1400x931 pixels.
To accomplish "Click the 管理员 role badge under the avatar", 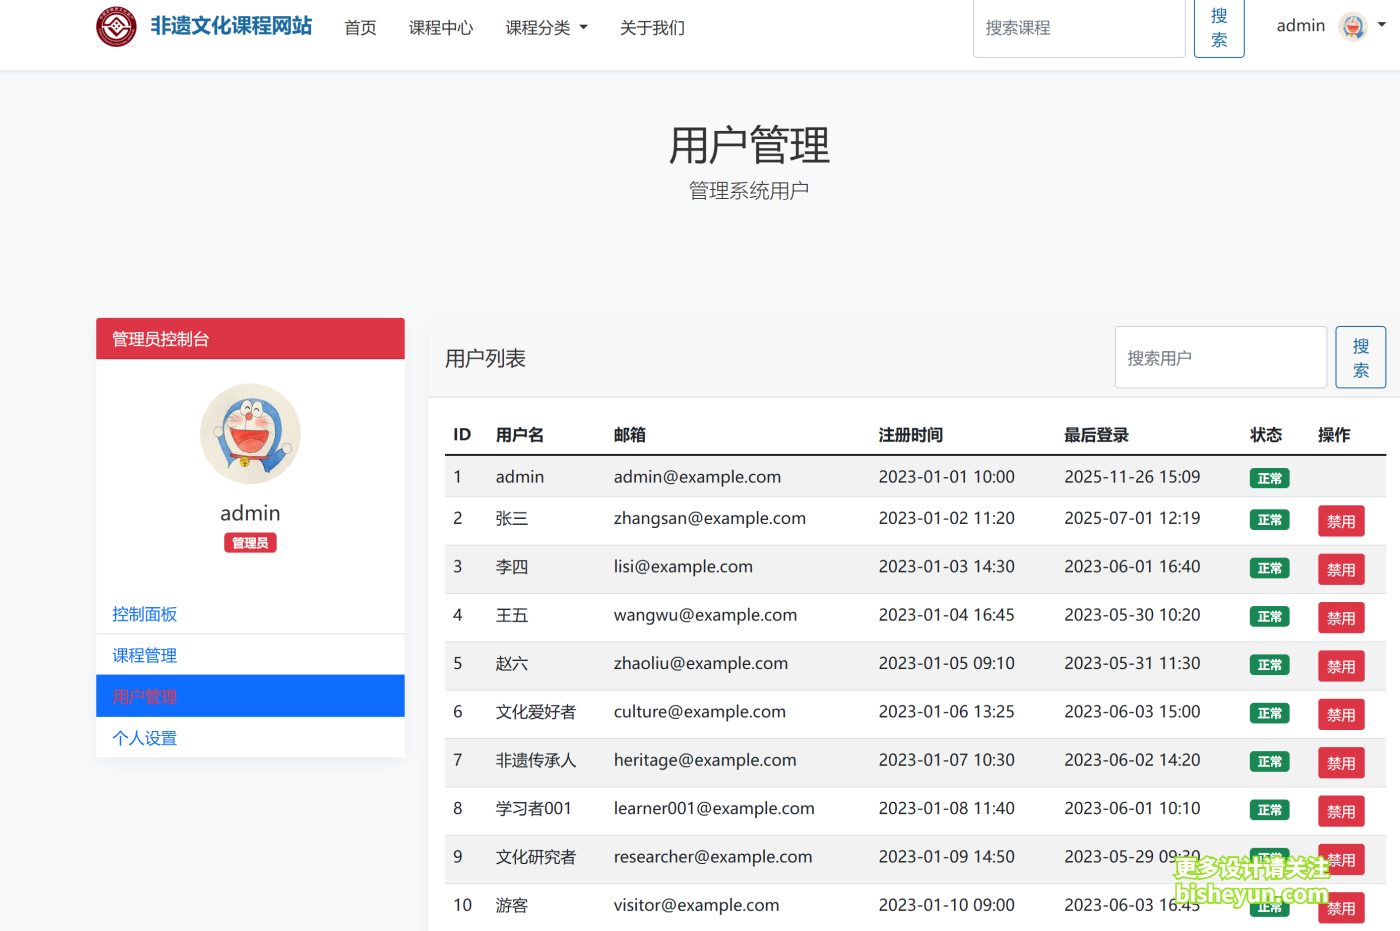I will tap(249, 542).
